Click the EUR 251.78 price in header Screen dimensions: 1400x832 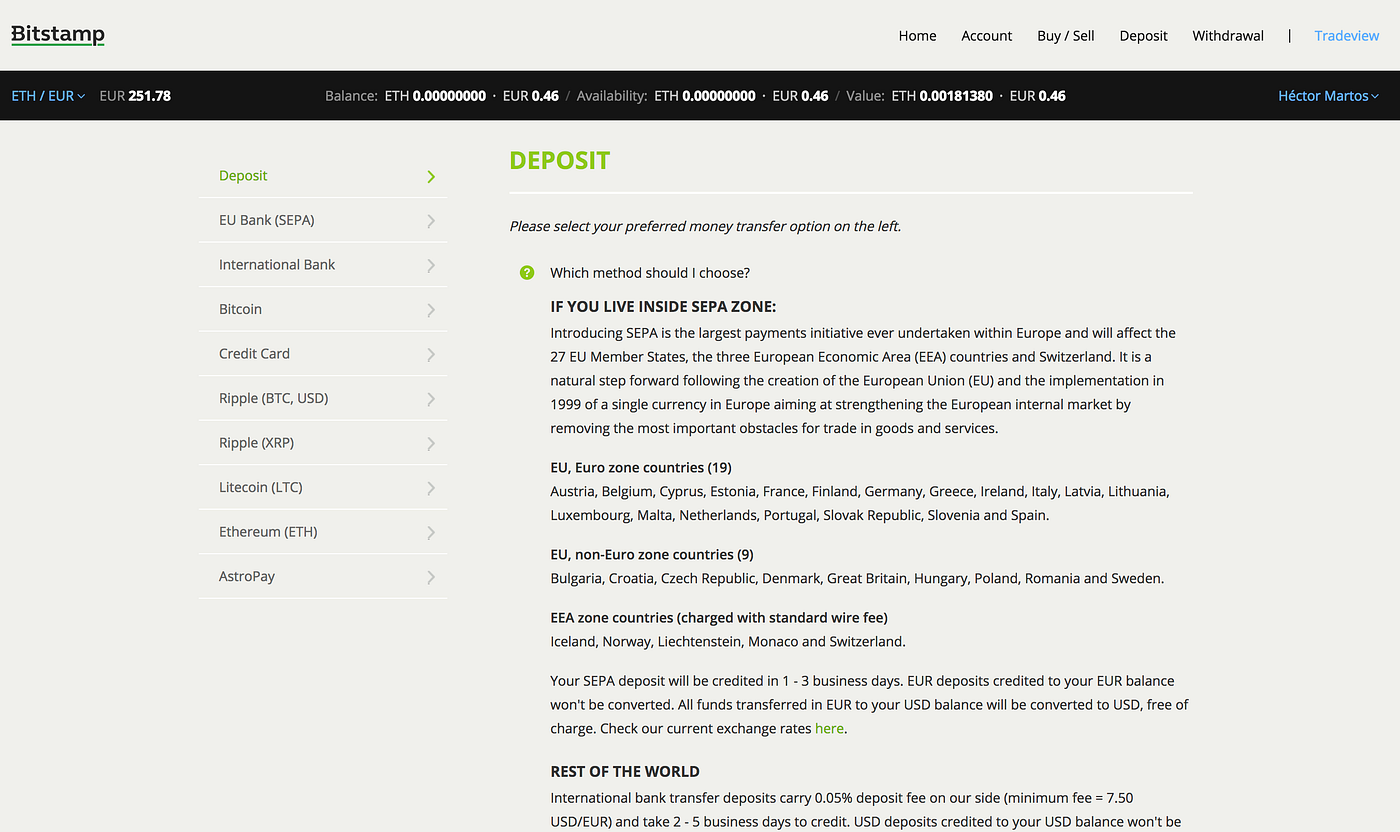[135, 96]
